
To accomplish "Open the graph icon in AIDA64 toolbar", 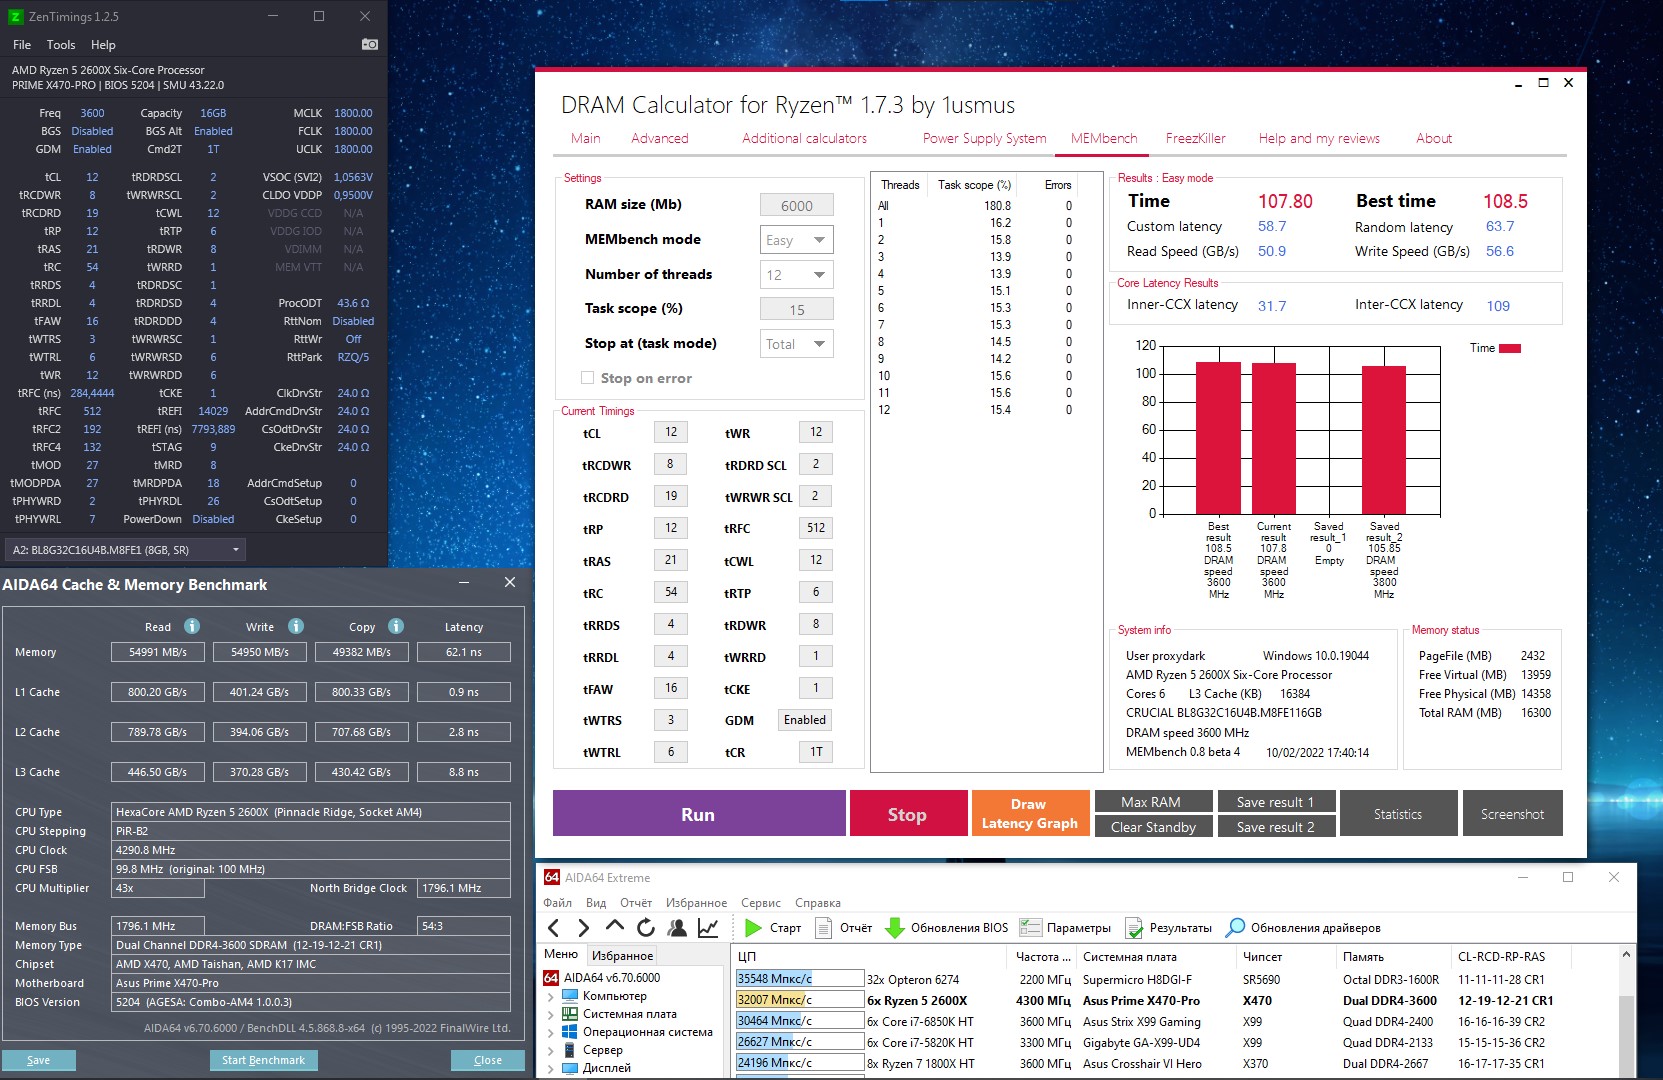I will [x=708, y=928].
